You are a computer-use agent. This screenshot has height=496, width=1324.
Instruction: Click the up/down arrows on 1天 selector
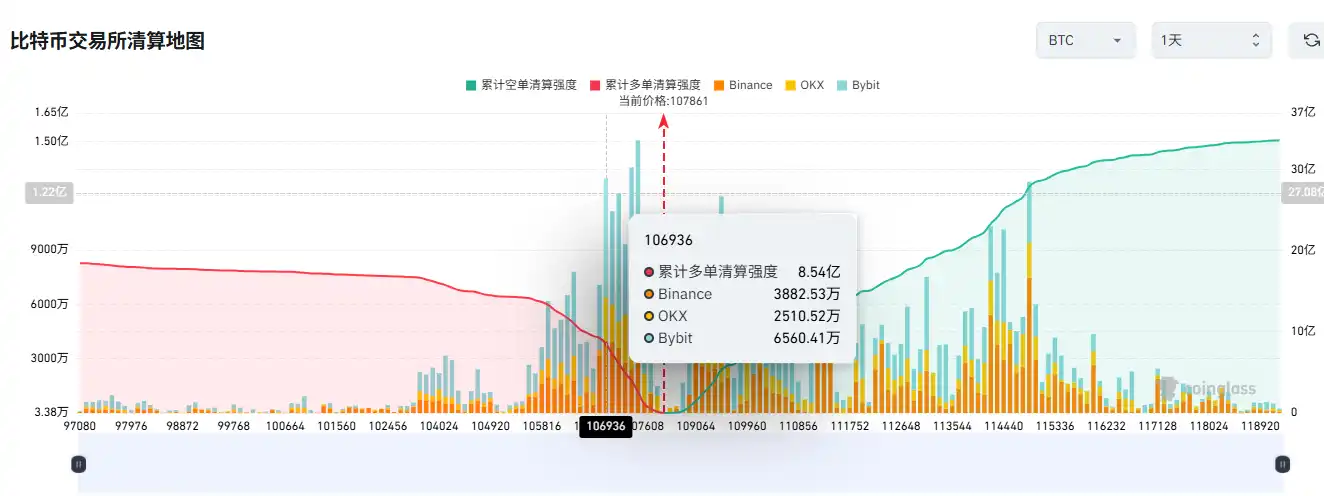[1255, 41]
